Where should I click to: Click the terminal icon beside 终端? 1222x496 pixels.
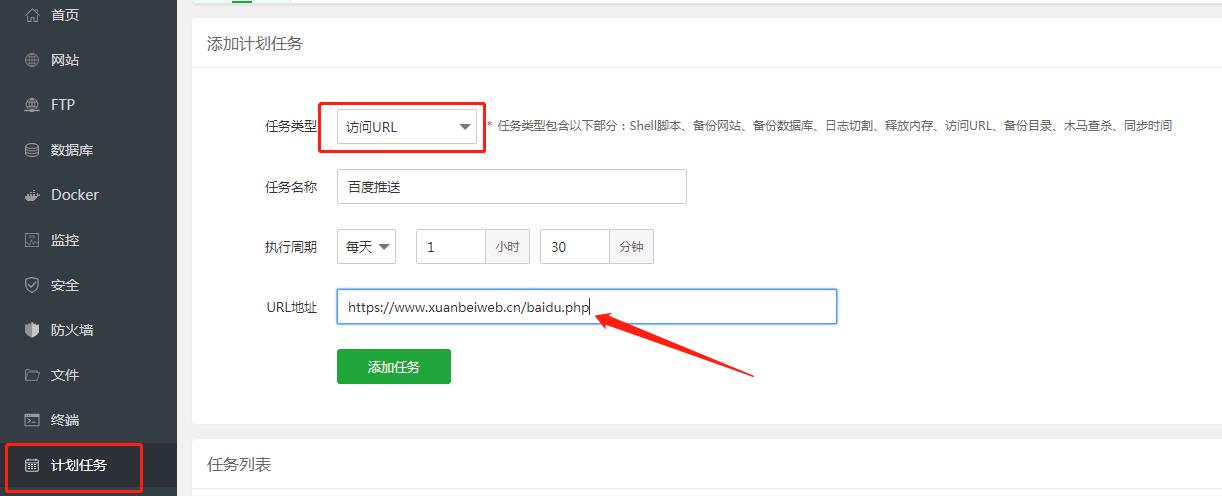pyautogui.click(x=32, y=420)
